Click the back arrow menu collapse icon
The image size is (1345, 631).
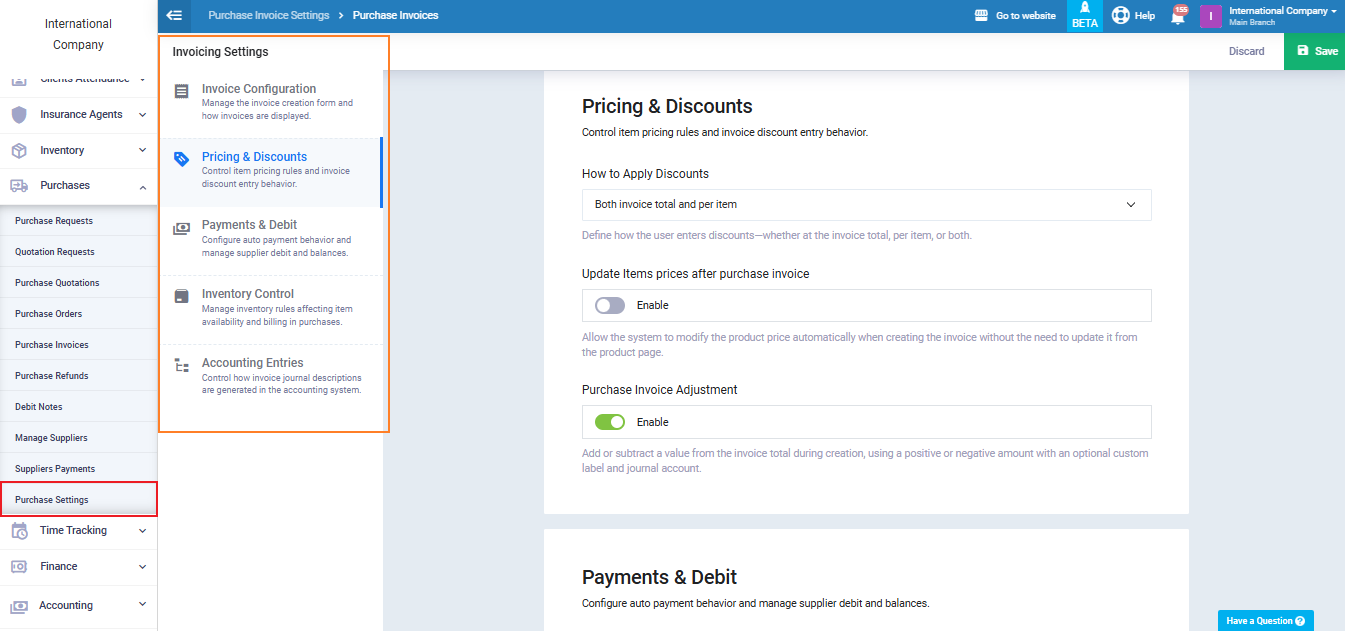175,15
